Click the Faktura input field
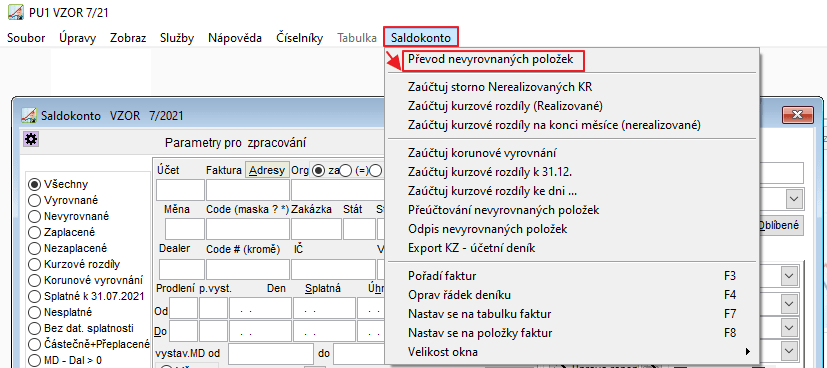Image resolution: width=827 pixels, height=368 pixels. pos(248,190)
